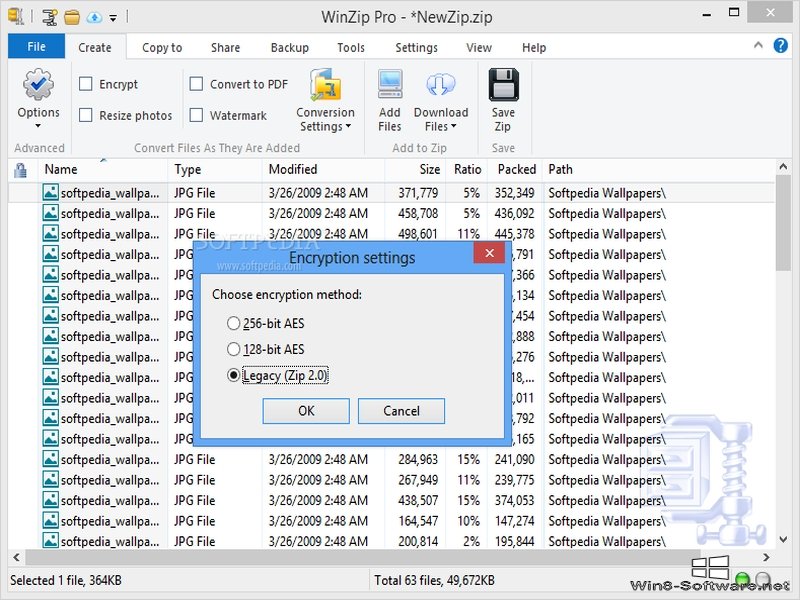800x600 pixels.
Task: Select the file with packed size 147,274
Action: coord(391,521)
